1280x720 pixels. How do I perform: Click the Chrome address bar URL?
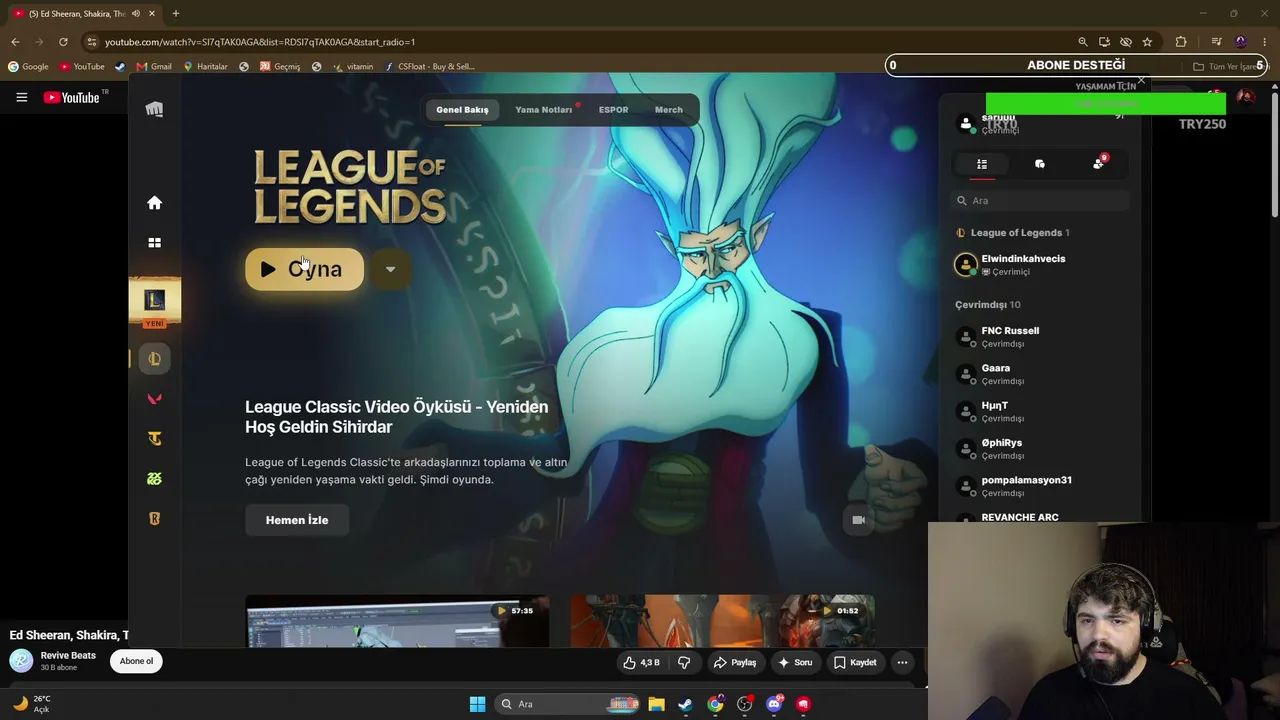pos(260,42)
